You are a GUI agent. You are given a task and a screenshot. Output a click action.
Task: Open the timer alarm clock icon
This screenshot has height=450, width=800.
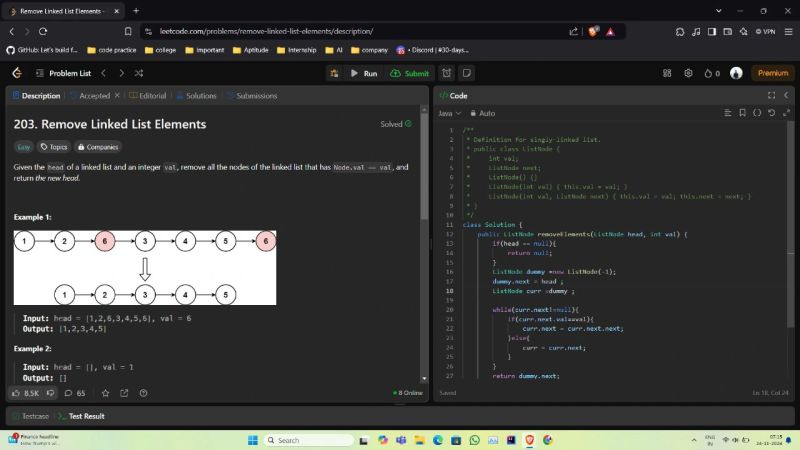pyautogui.click(x=446, y=73)
